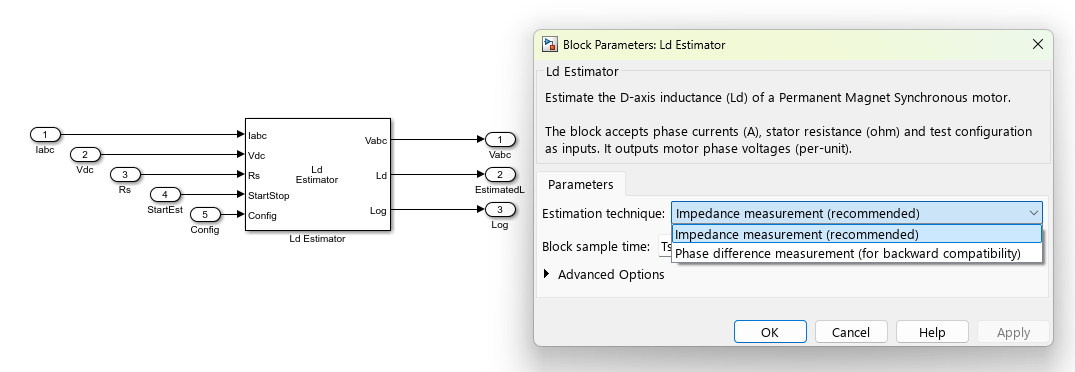Viewport: 1075px width, 372px height.
Task: Click the Block Parameters dialog title icon
Action: coord(549,45)
